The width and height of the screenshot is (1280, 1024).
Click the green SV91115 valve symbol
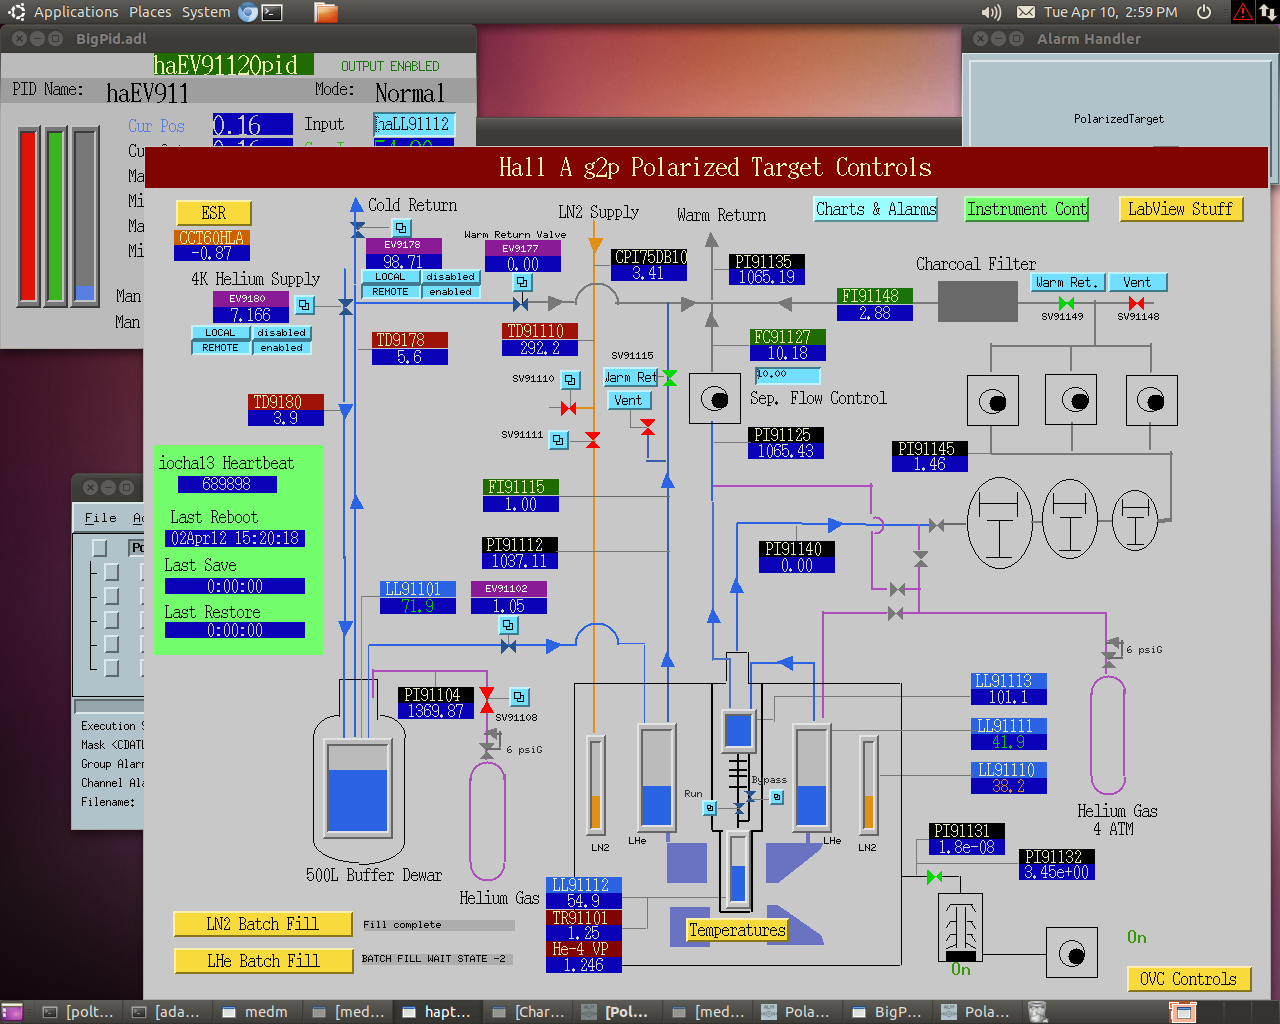click(669, 377)
